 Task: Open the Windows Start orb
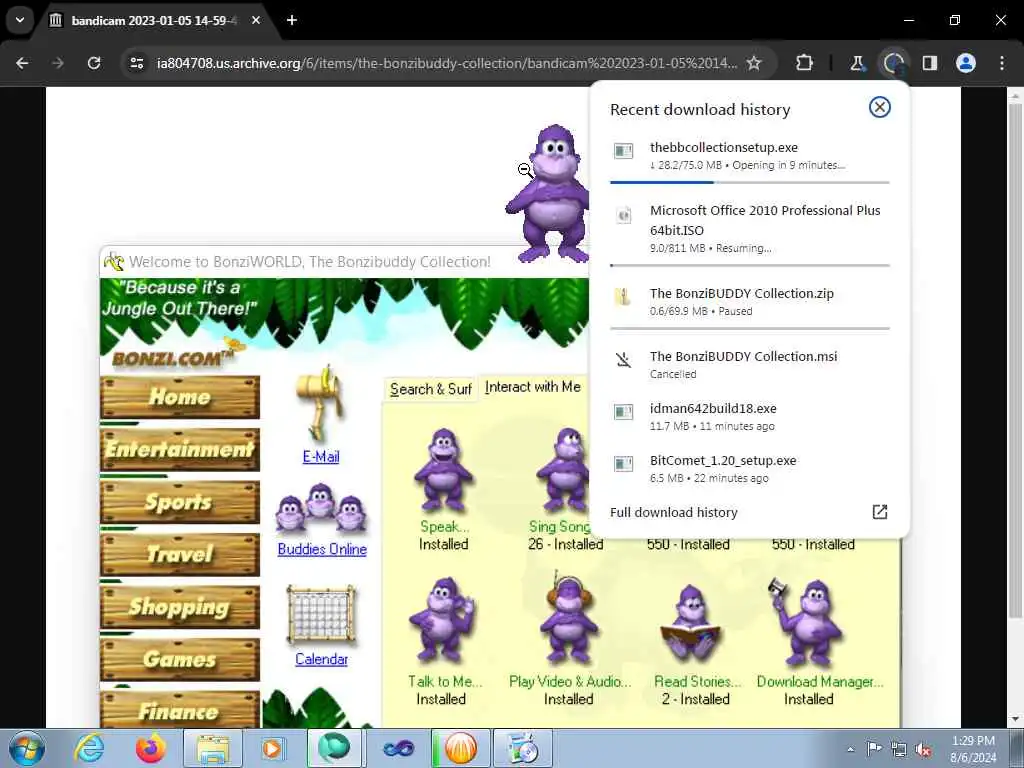click(x=27, y=748)
